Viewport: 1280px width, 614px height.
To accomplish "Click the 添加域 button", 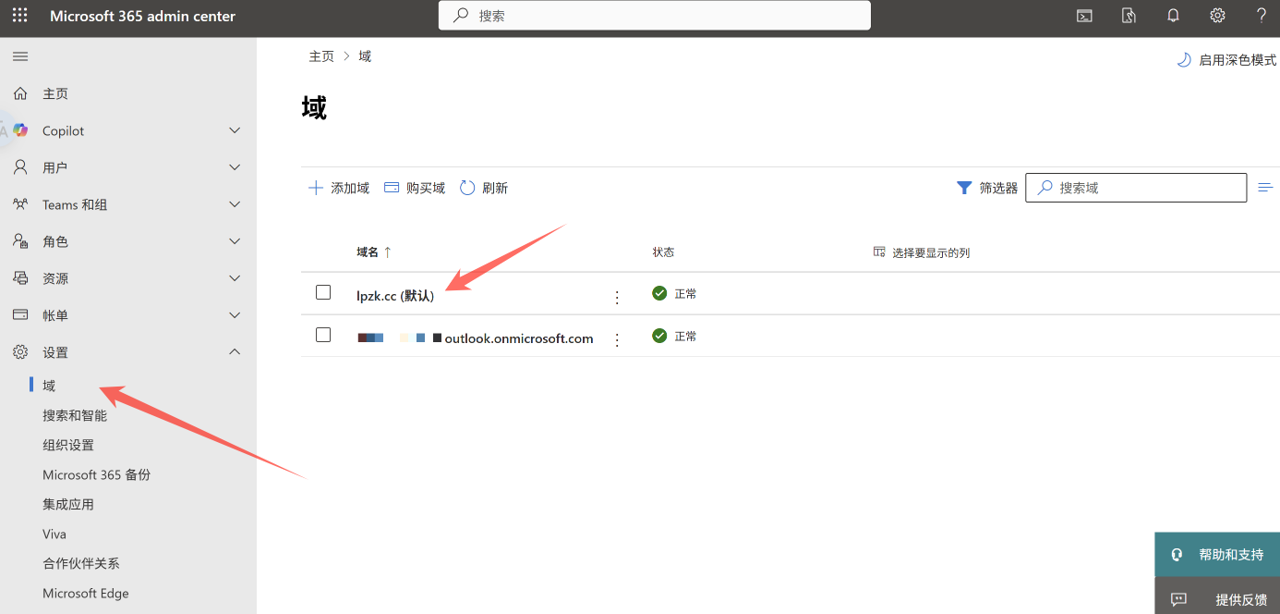I will pyautogui.click(x=339, y=188).
